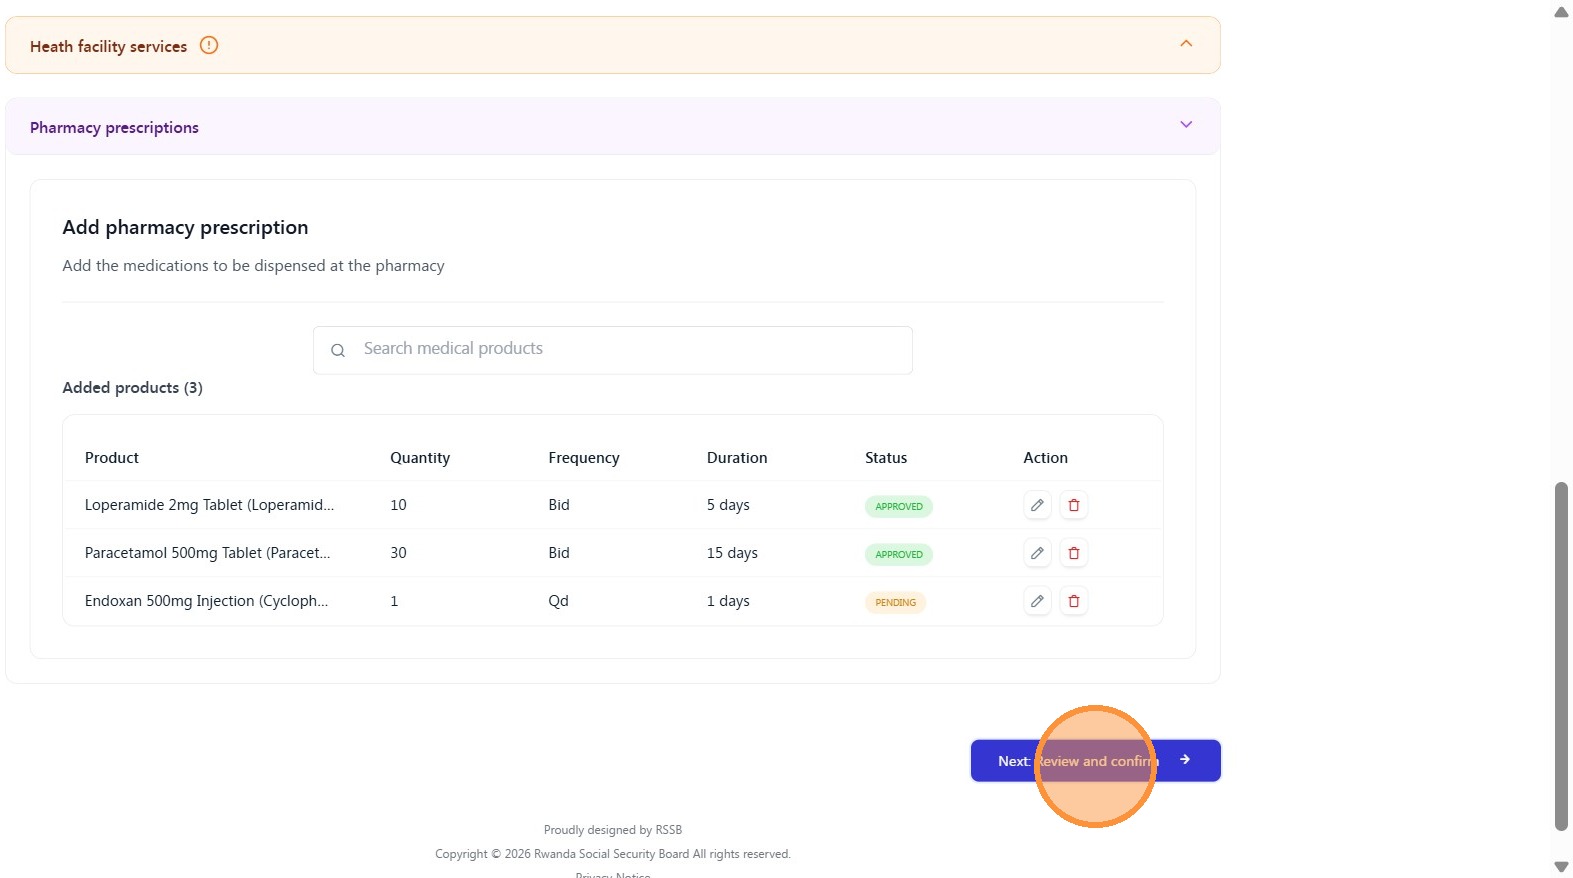Click the vertical scrollbar thumb
This screenshot has height=878, width=1573.
(x=1561, y=656)
